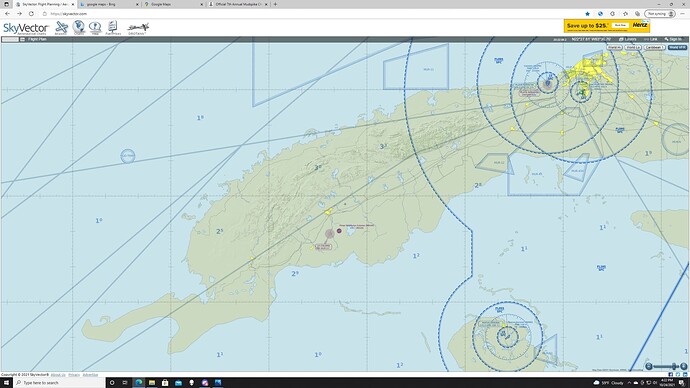Open the Layers menu on the map bar

pos(628,39)
